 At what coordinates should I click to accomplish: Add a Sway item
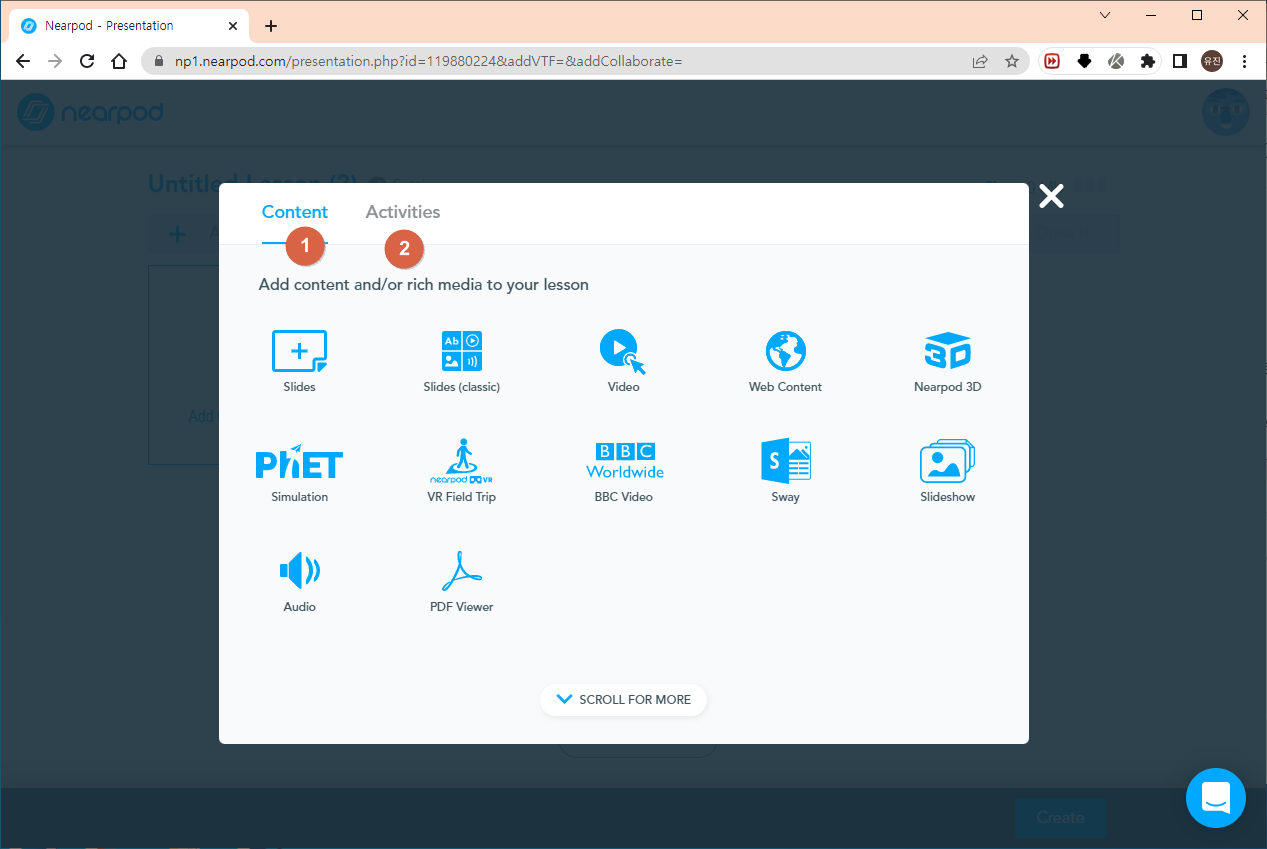[x=785, y=472]
